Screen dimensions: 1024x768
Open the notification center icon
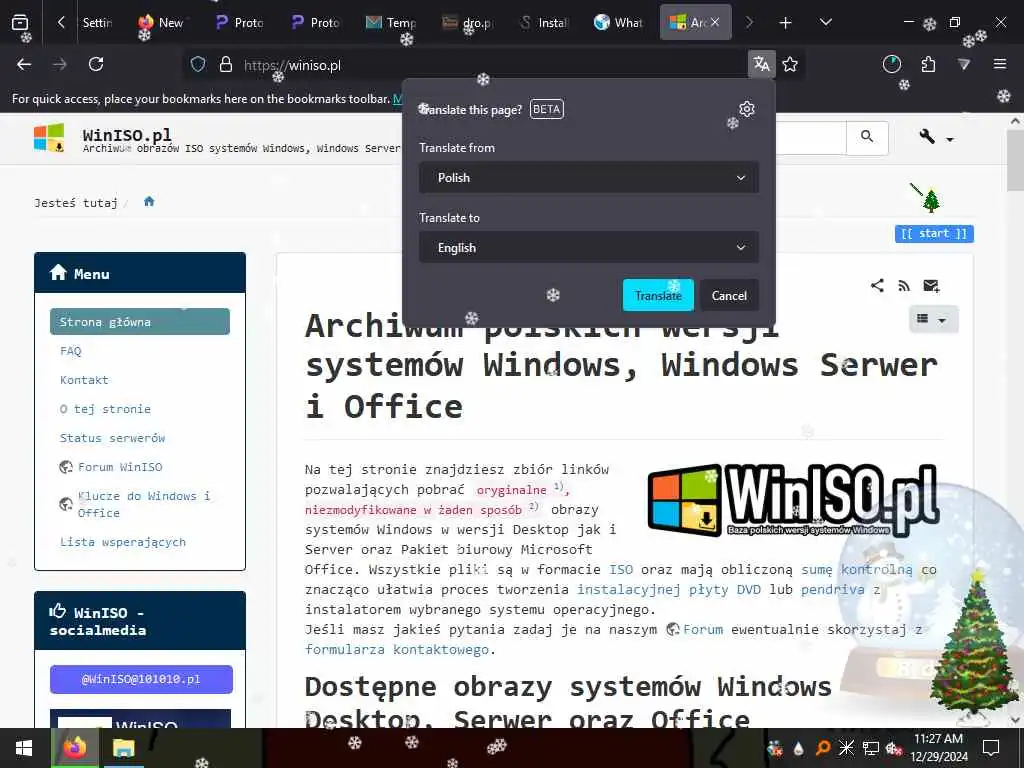[991, 748]
